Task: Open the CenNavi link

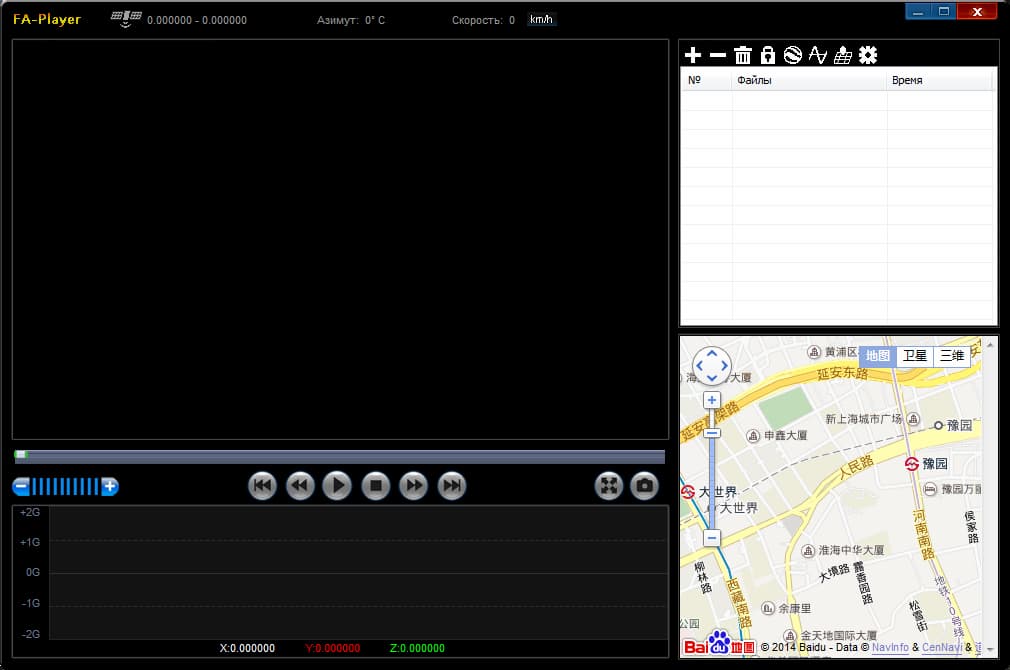Action: 942,647
